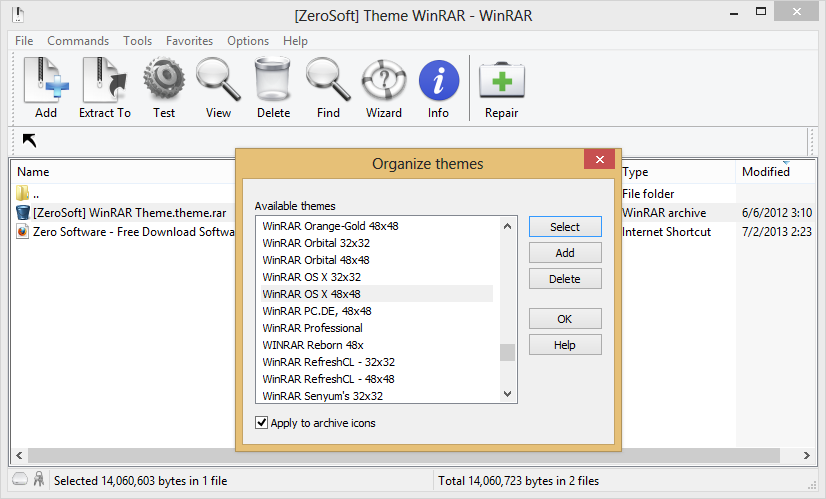The width and height of the screenshot is (826, 499).
Task: Click the Extract To toolbar icon
Action: click(x=105, y=80)
